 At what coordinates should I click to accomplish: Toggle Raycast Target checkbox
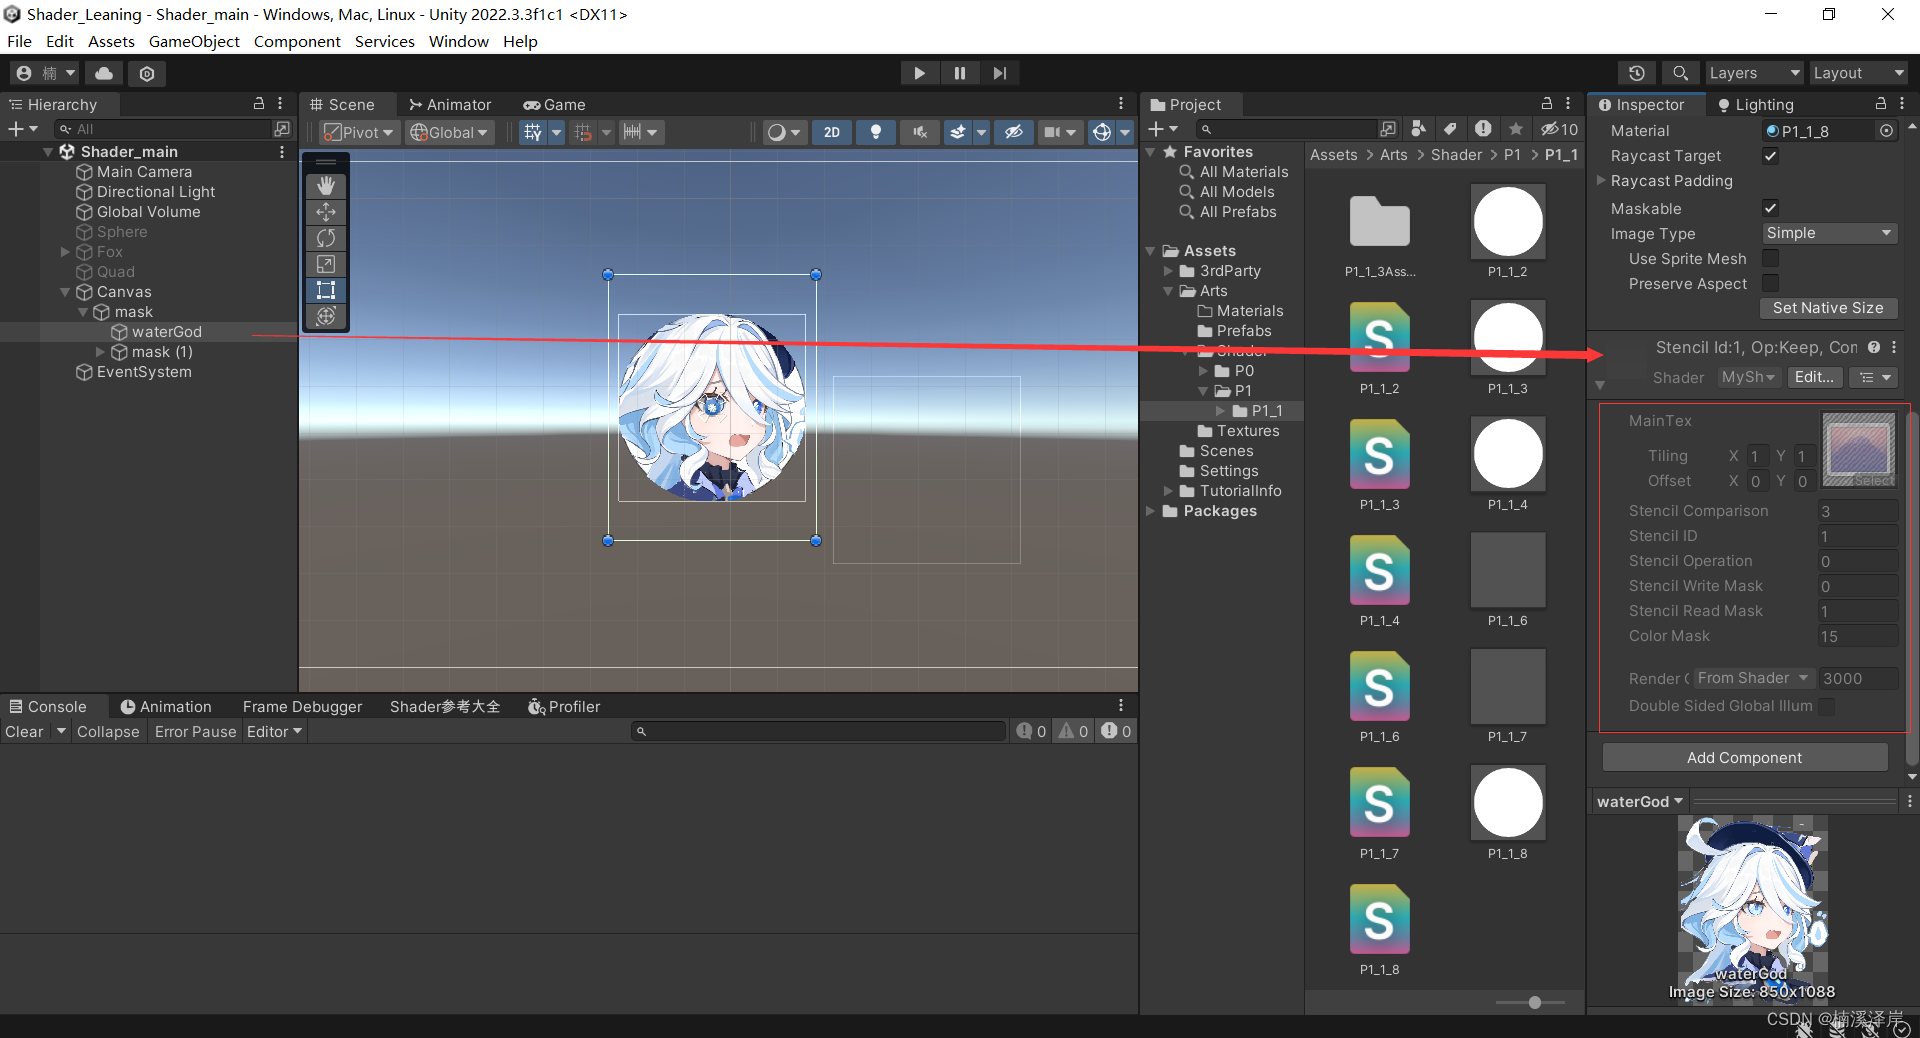[1770, 156]
